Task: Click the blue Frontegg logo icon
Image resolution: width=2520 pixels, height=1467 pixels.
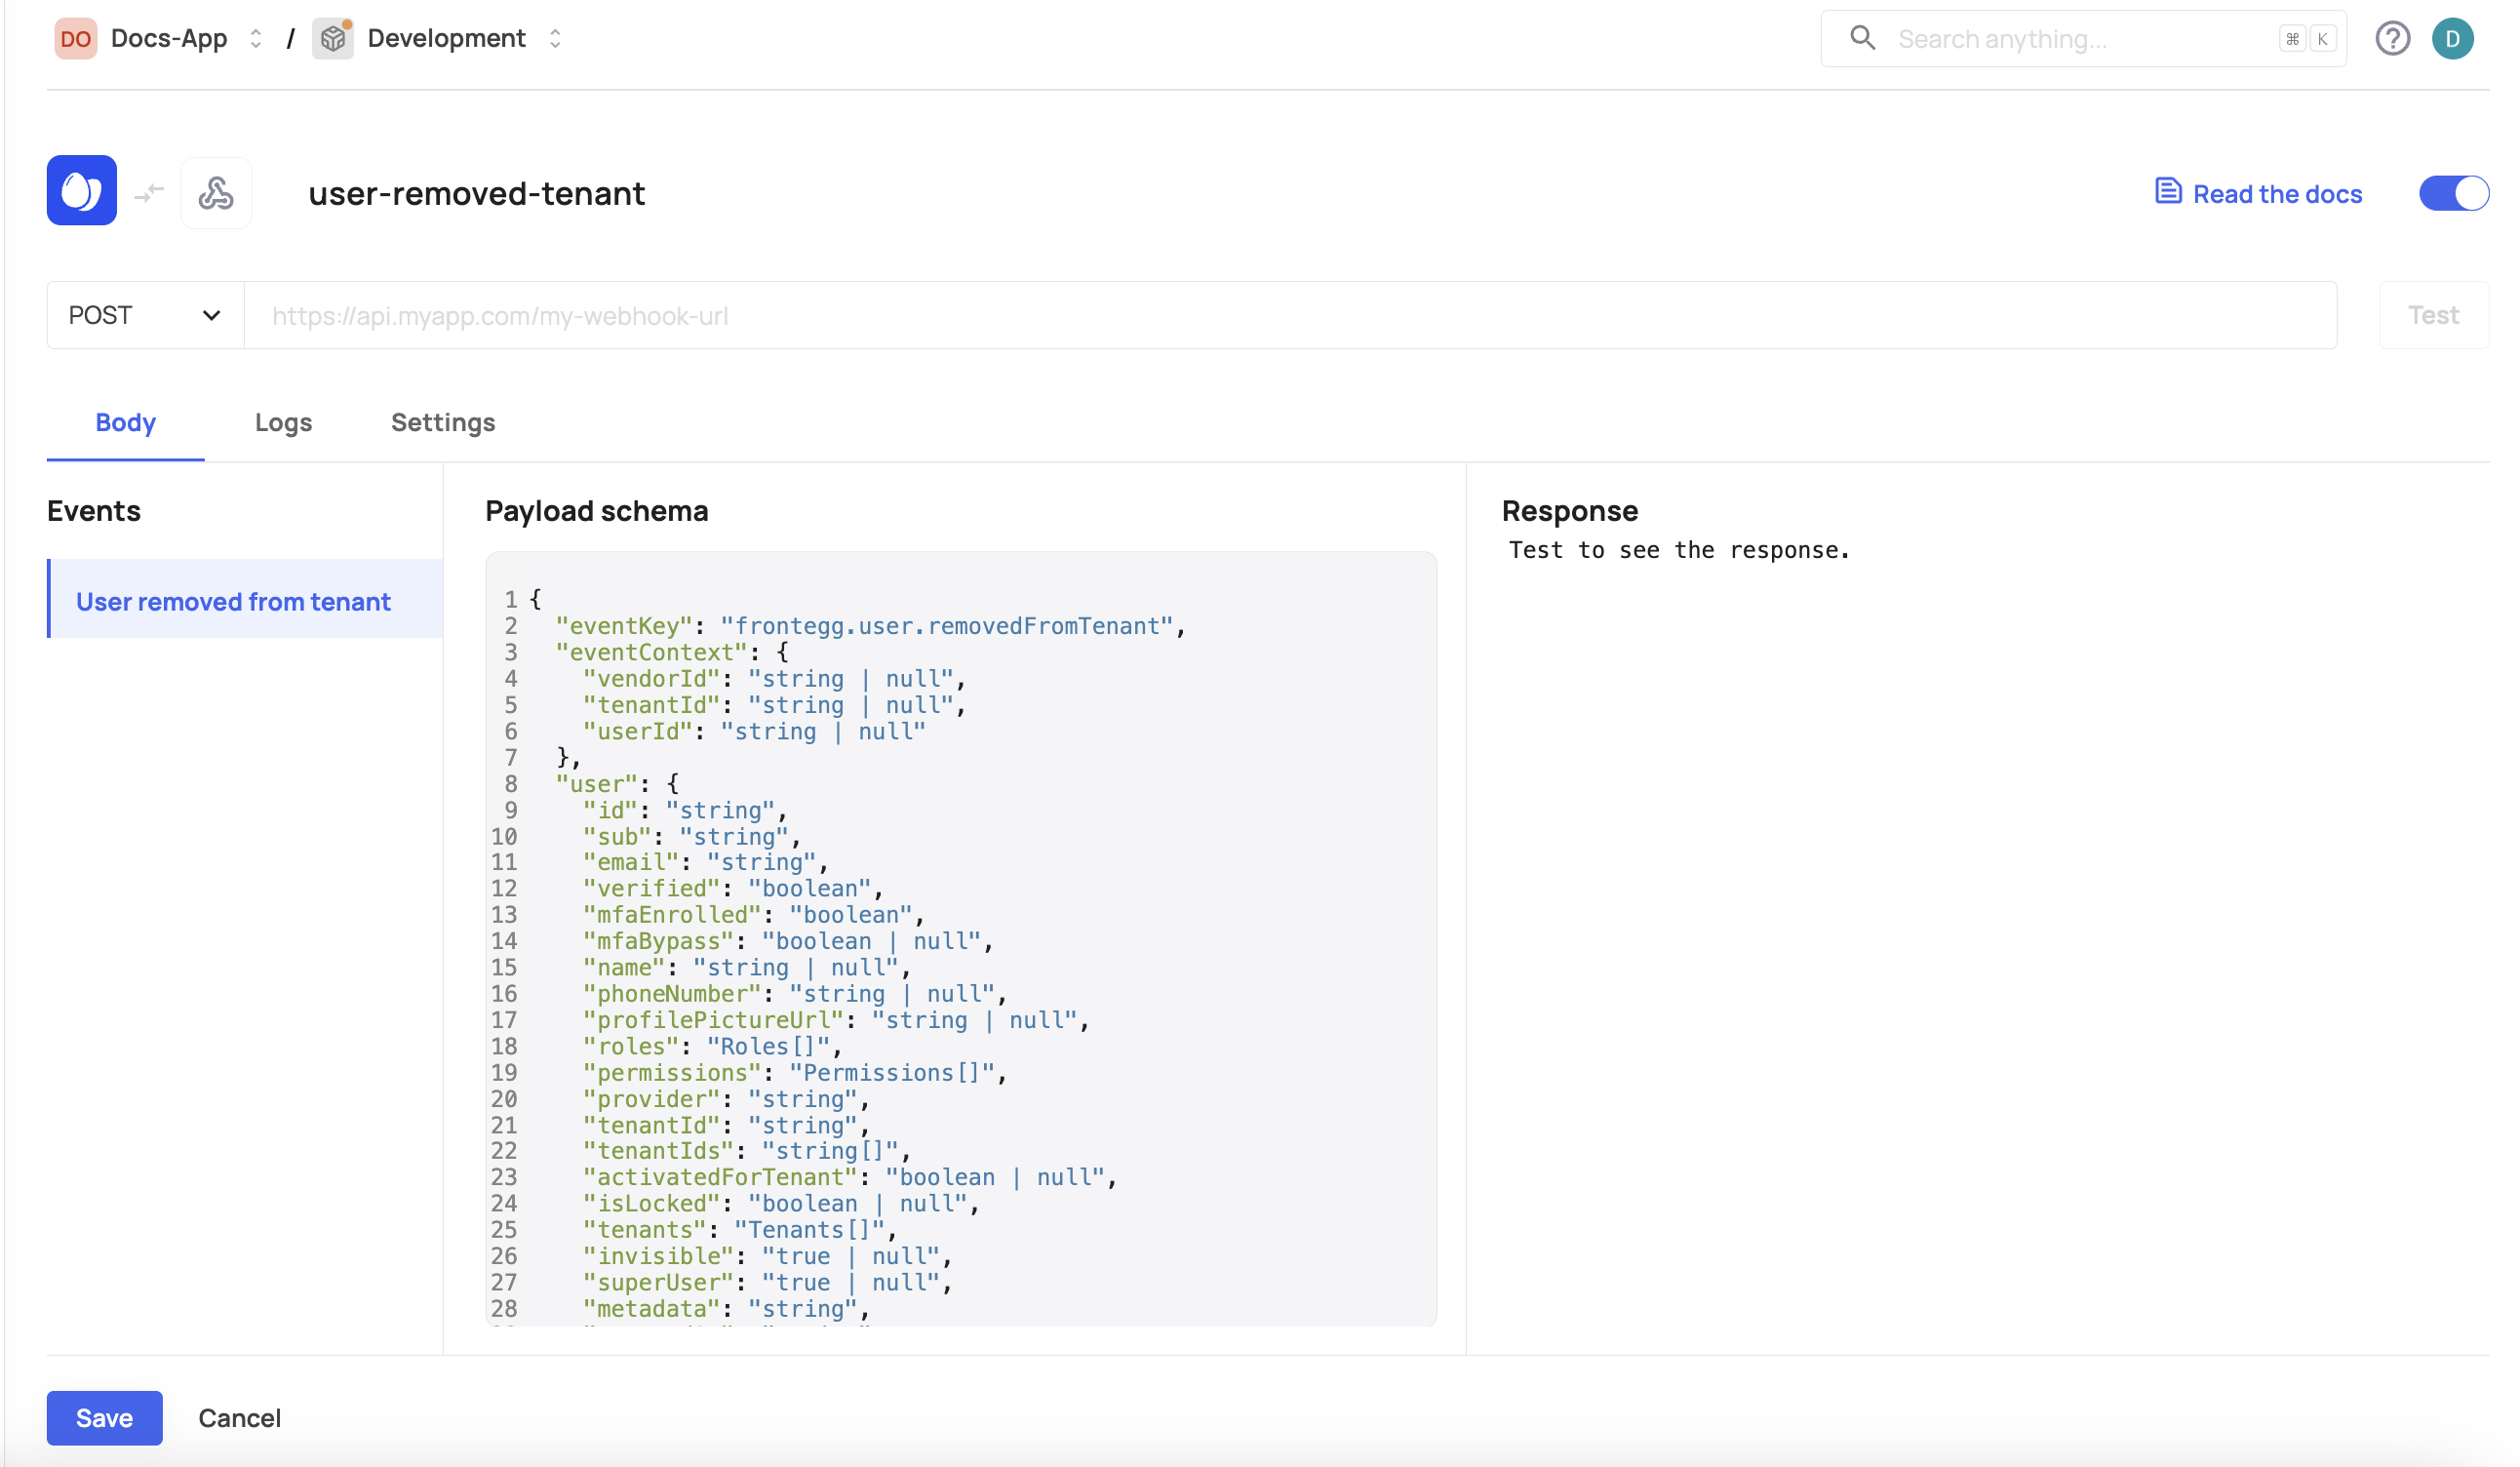Action: pyautogui.click(x=81, y=190)
